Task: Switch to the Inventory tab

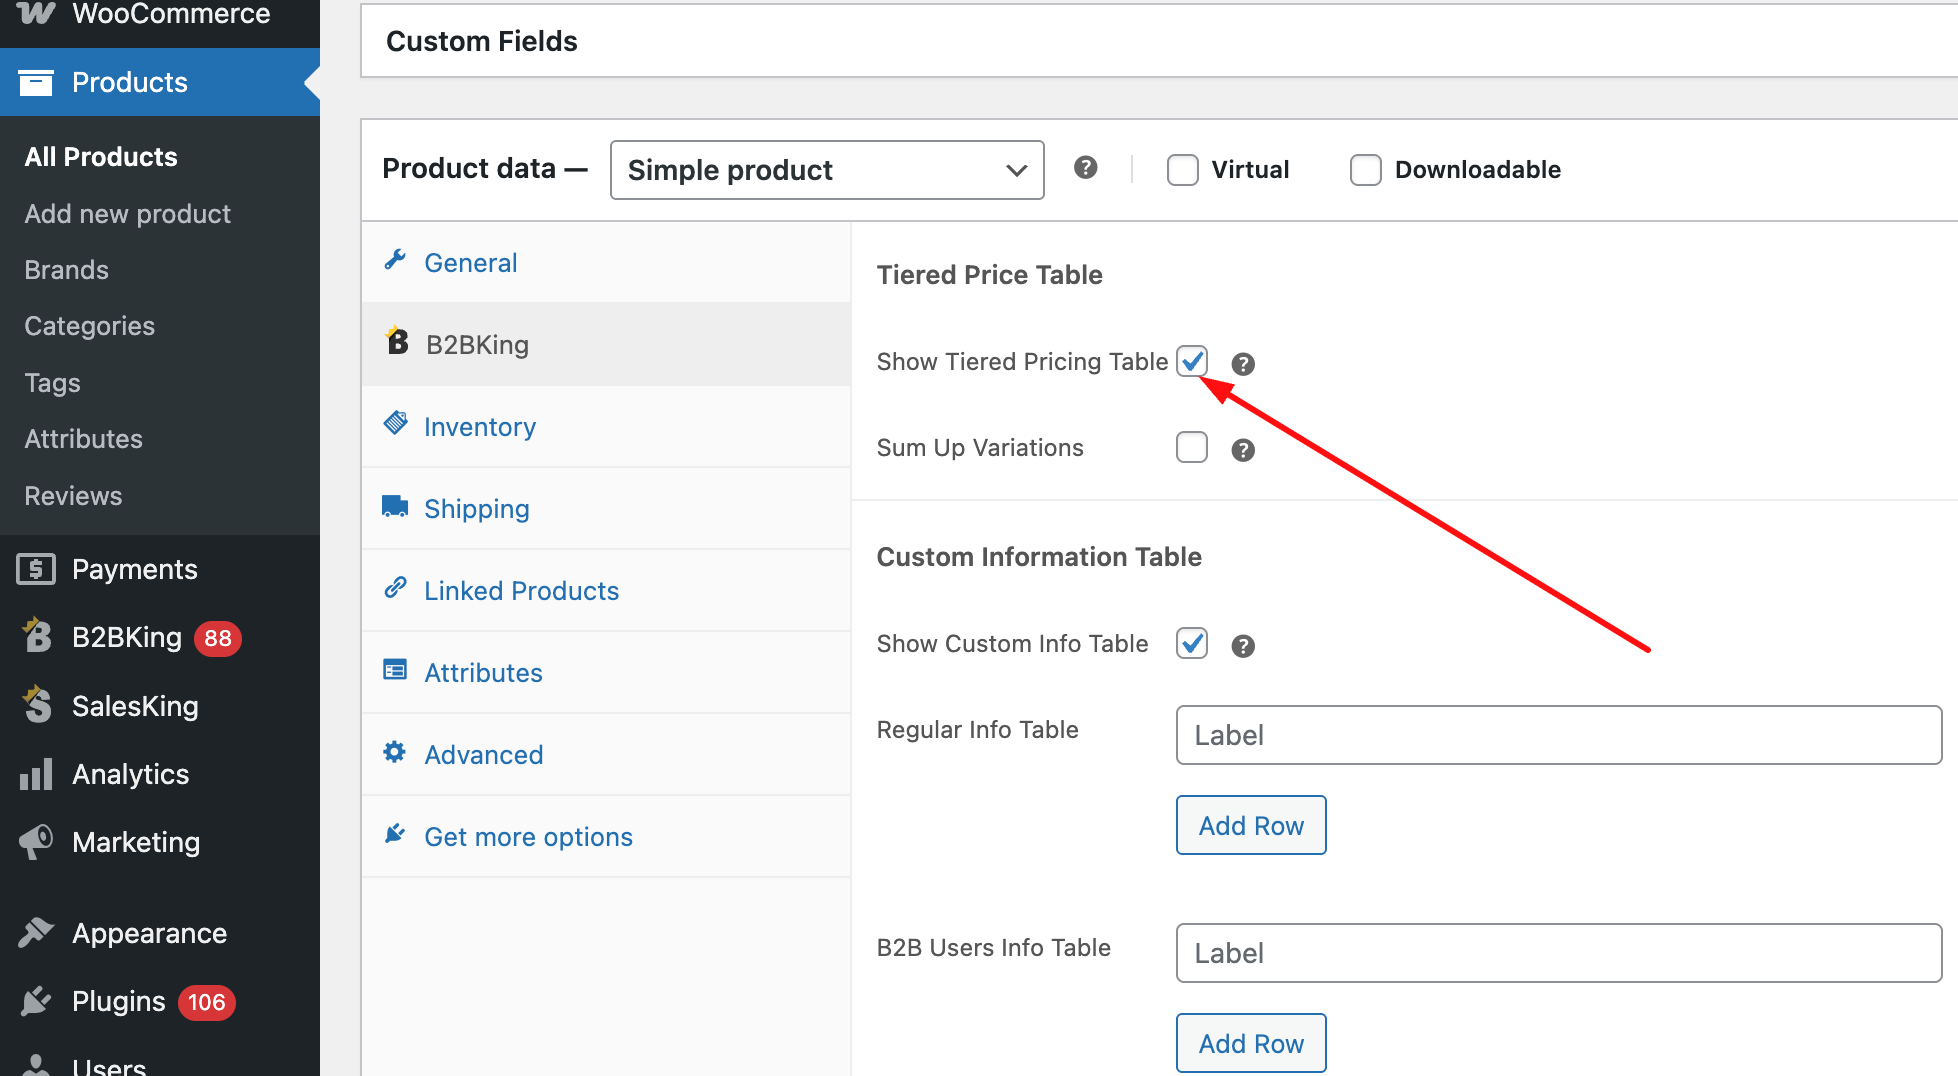Action: coord(606,426)
